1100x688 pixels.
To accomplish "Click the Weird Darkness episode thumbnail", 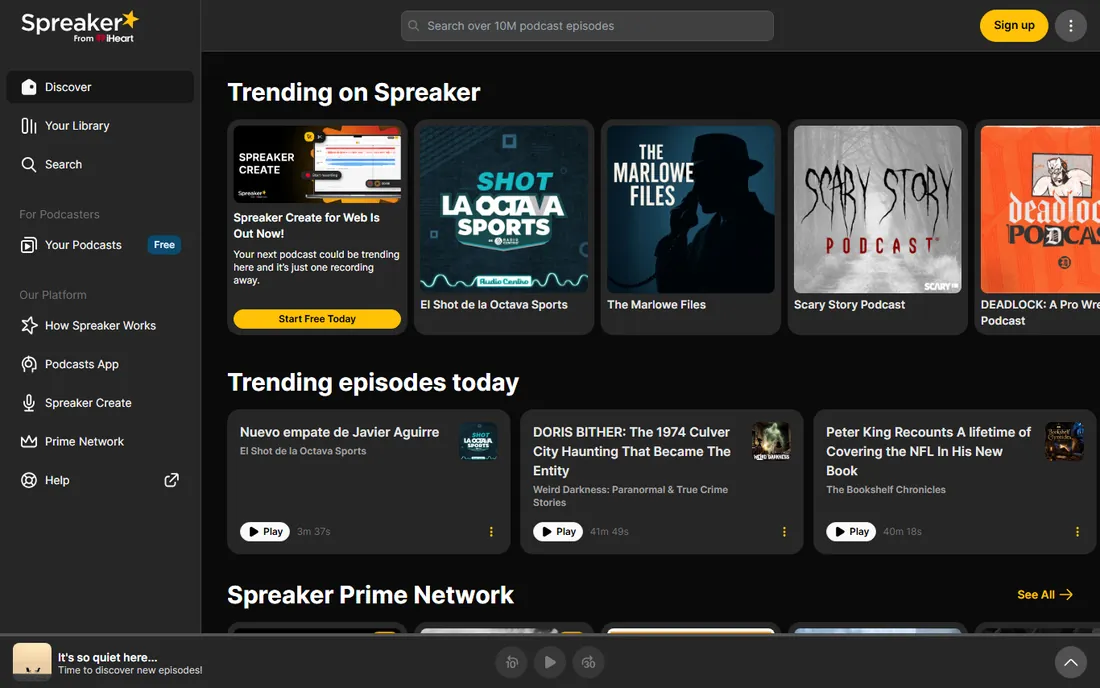I will point(771,441).
